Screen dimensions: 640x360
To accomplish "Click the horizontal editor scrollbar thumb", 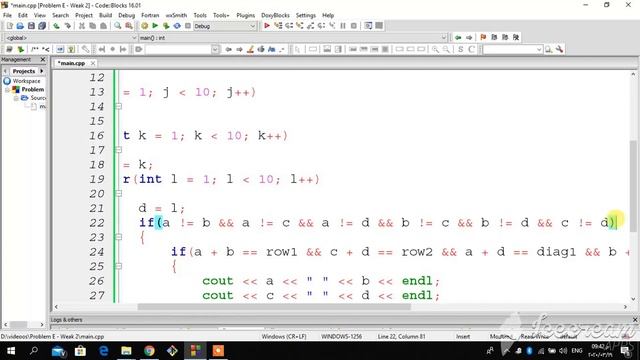I will coord(274,307).
